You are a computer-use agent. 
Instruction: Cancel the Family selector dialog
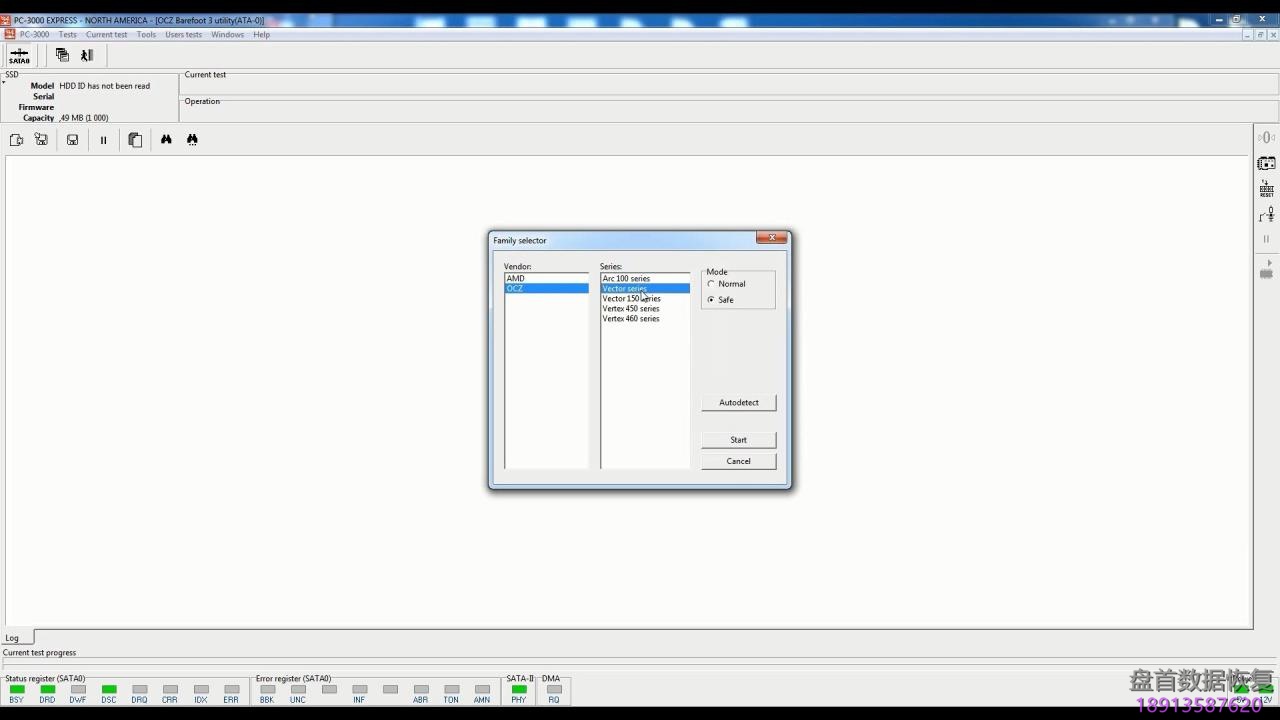[x=738, y=461]
